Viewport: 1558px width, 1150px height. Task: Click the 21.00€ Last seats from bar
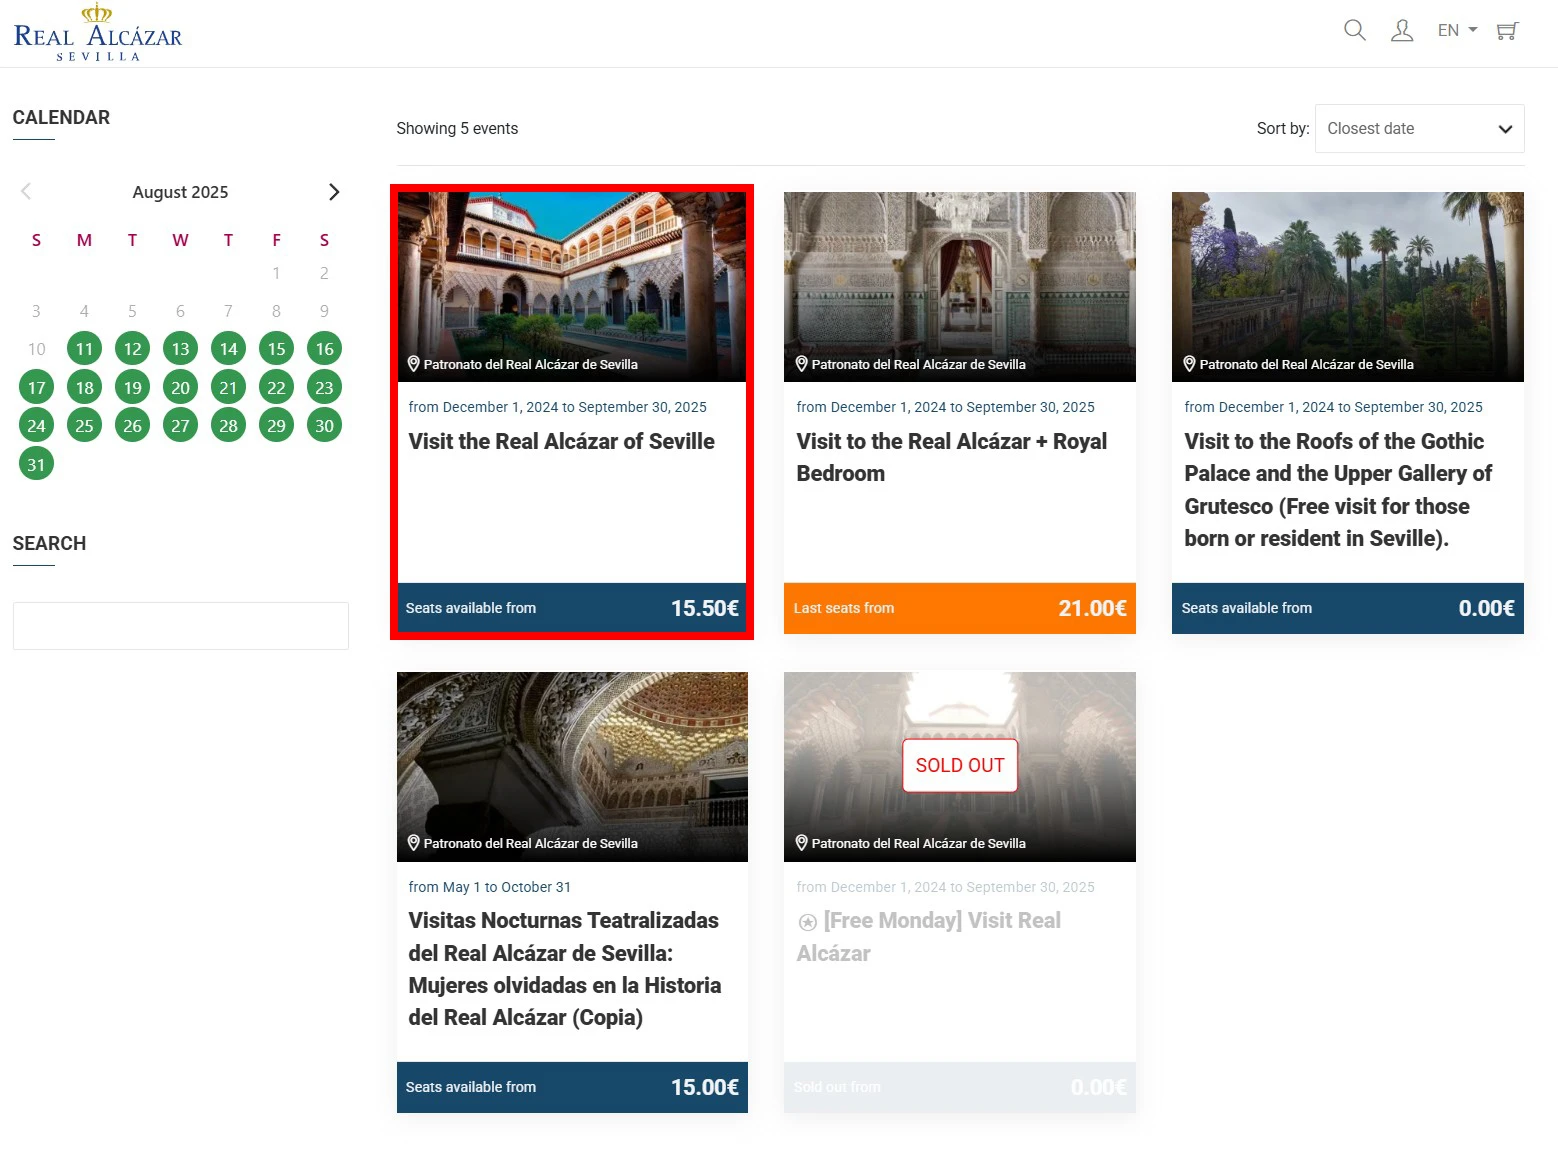[959, 608]
